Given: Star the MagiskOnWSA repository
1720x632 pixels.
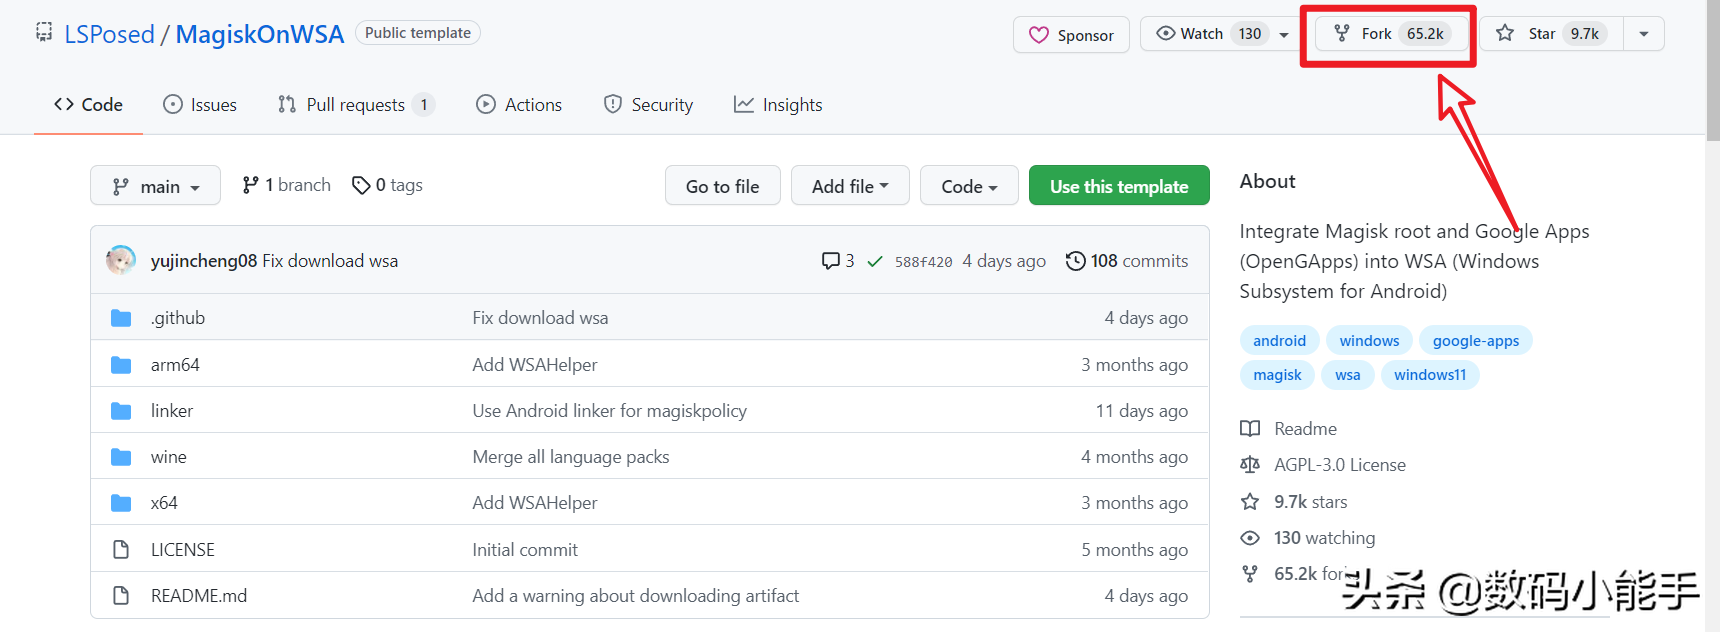Looking at the screenshot, I should coord(1549,34).
